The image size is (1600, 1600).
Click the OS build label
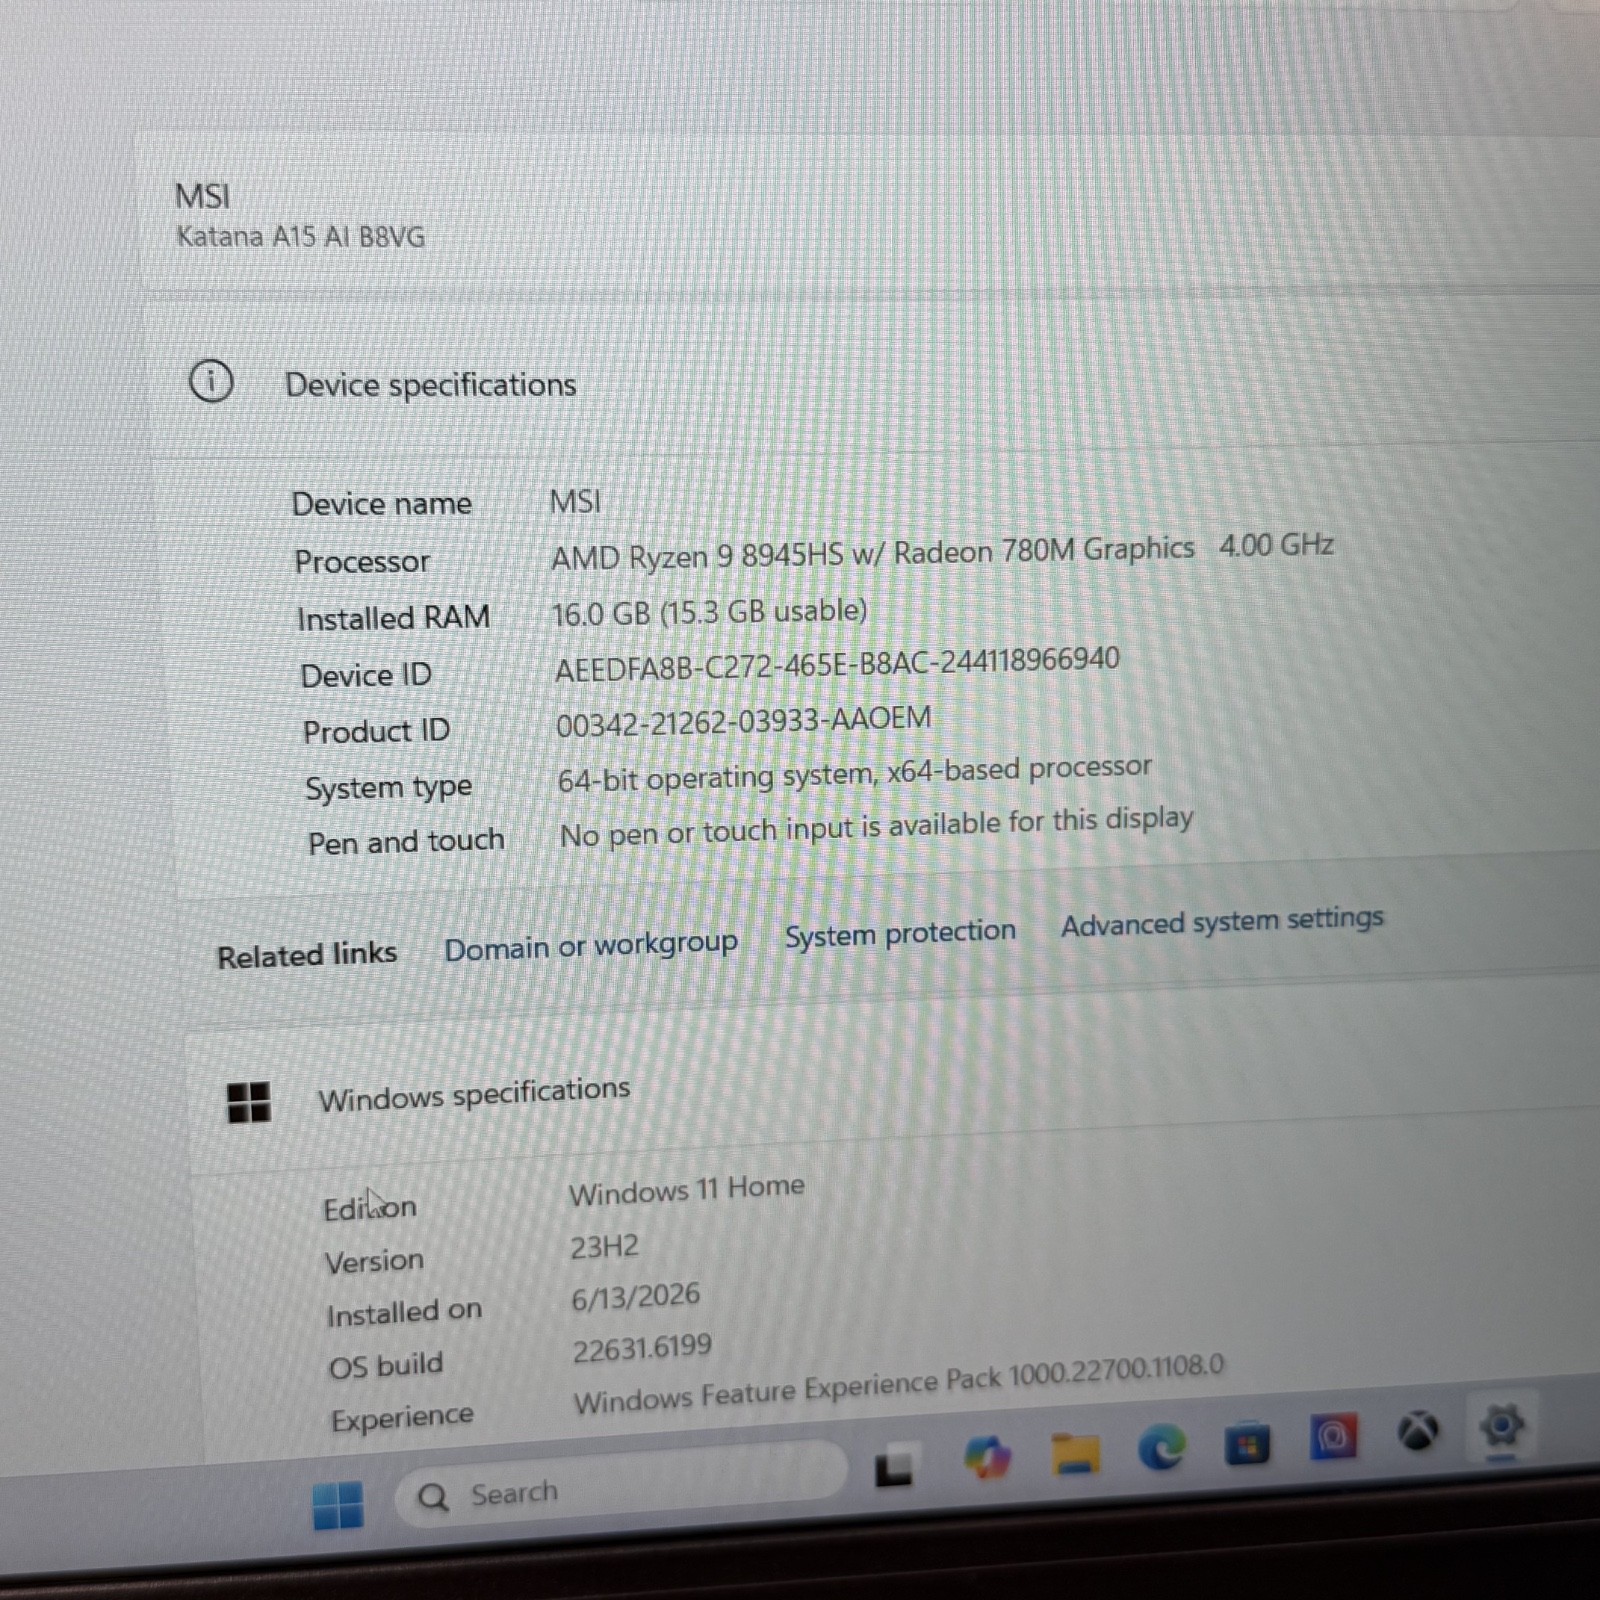pos(386,1365)
